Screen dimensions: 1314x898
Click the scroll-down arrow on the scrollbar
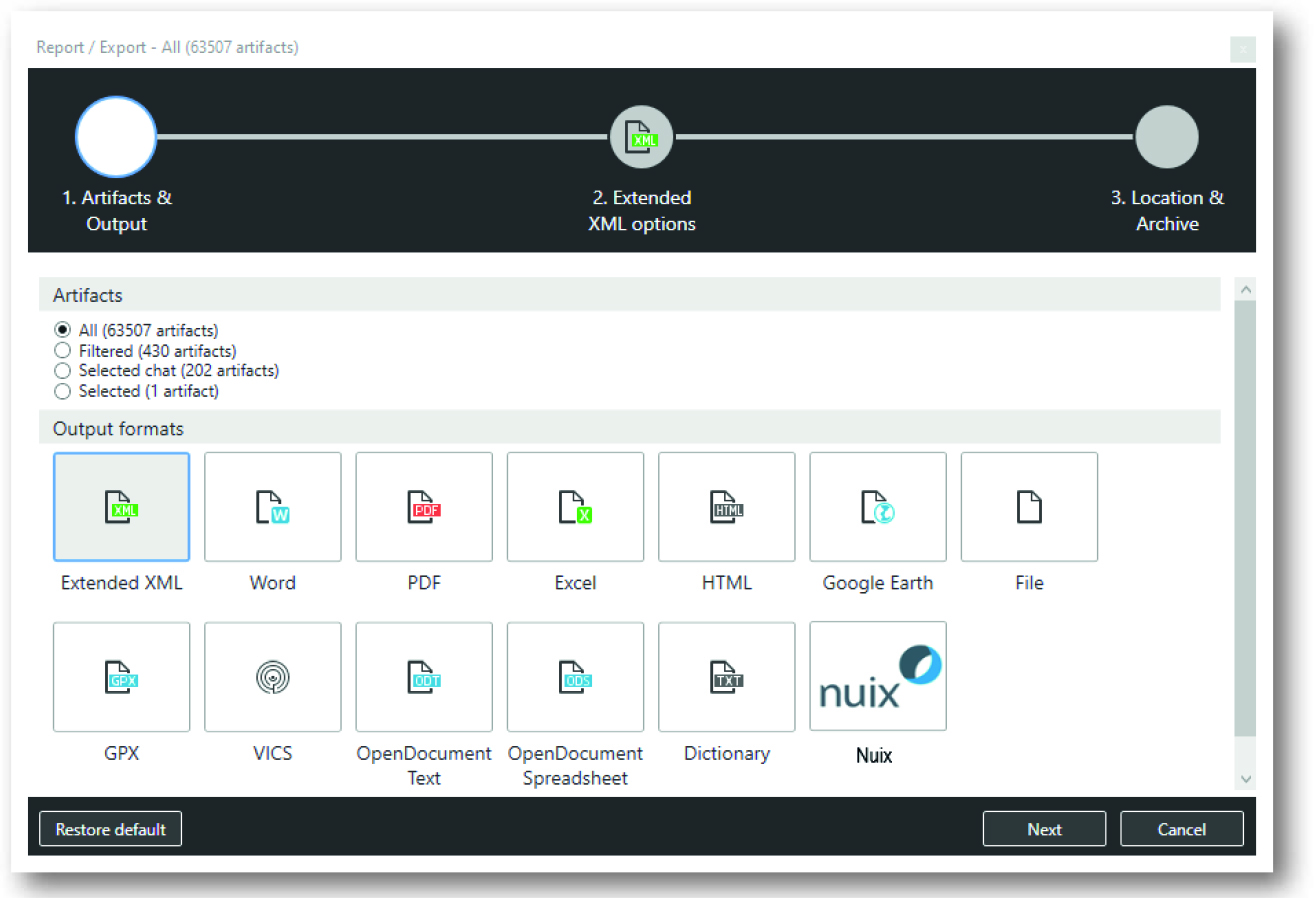tap(1246, 778)
